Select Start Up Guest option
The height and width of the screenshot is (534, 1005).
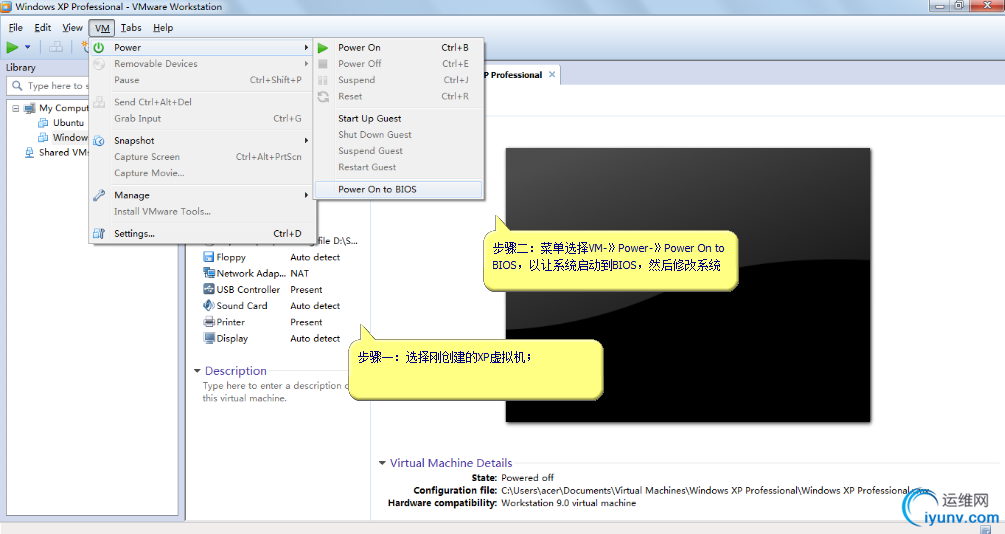[x=399, y=118]
